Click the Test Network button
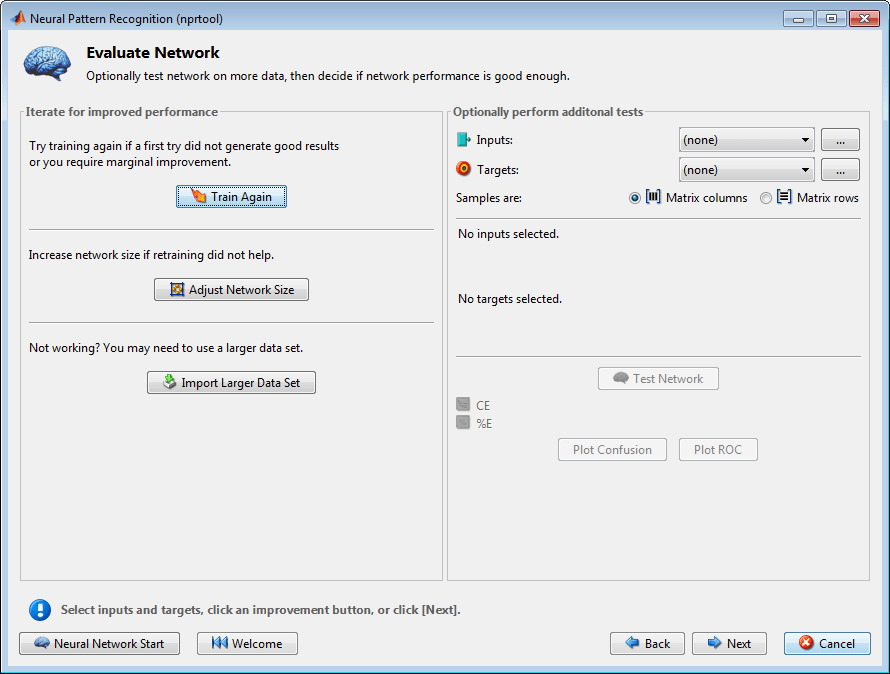This screenshot has height=674, width=890. (x=658, y=379)
